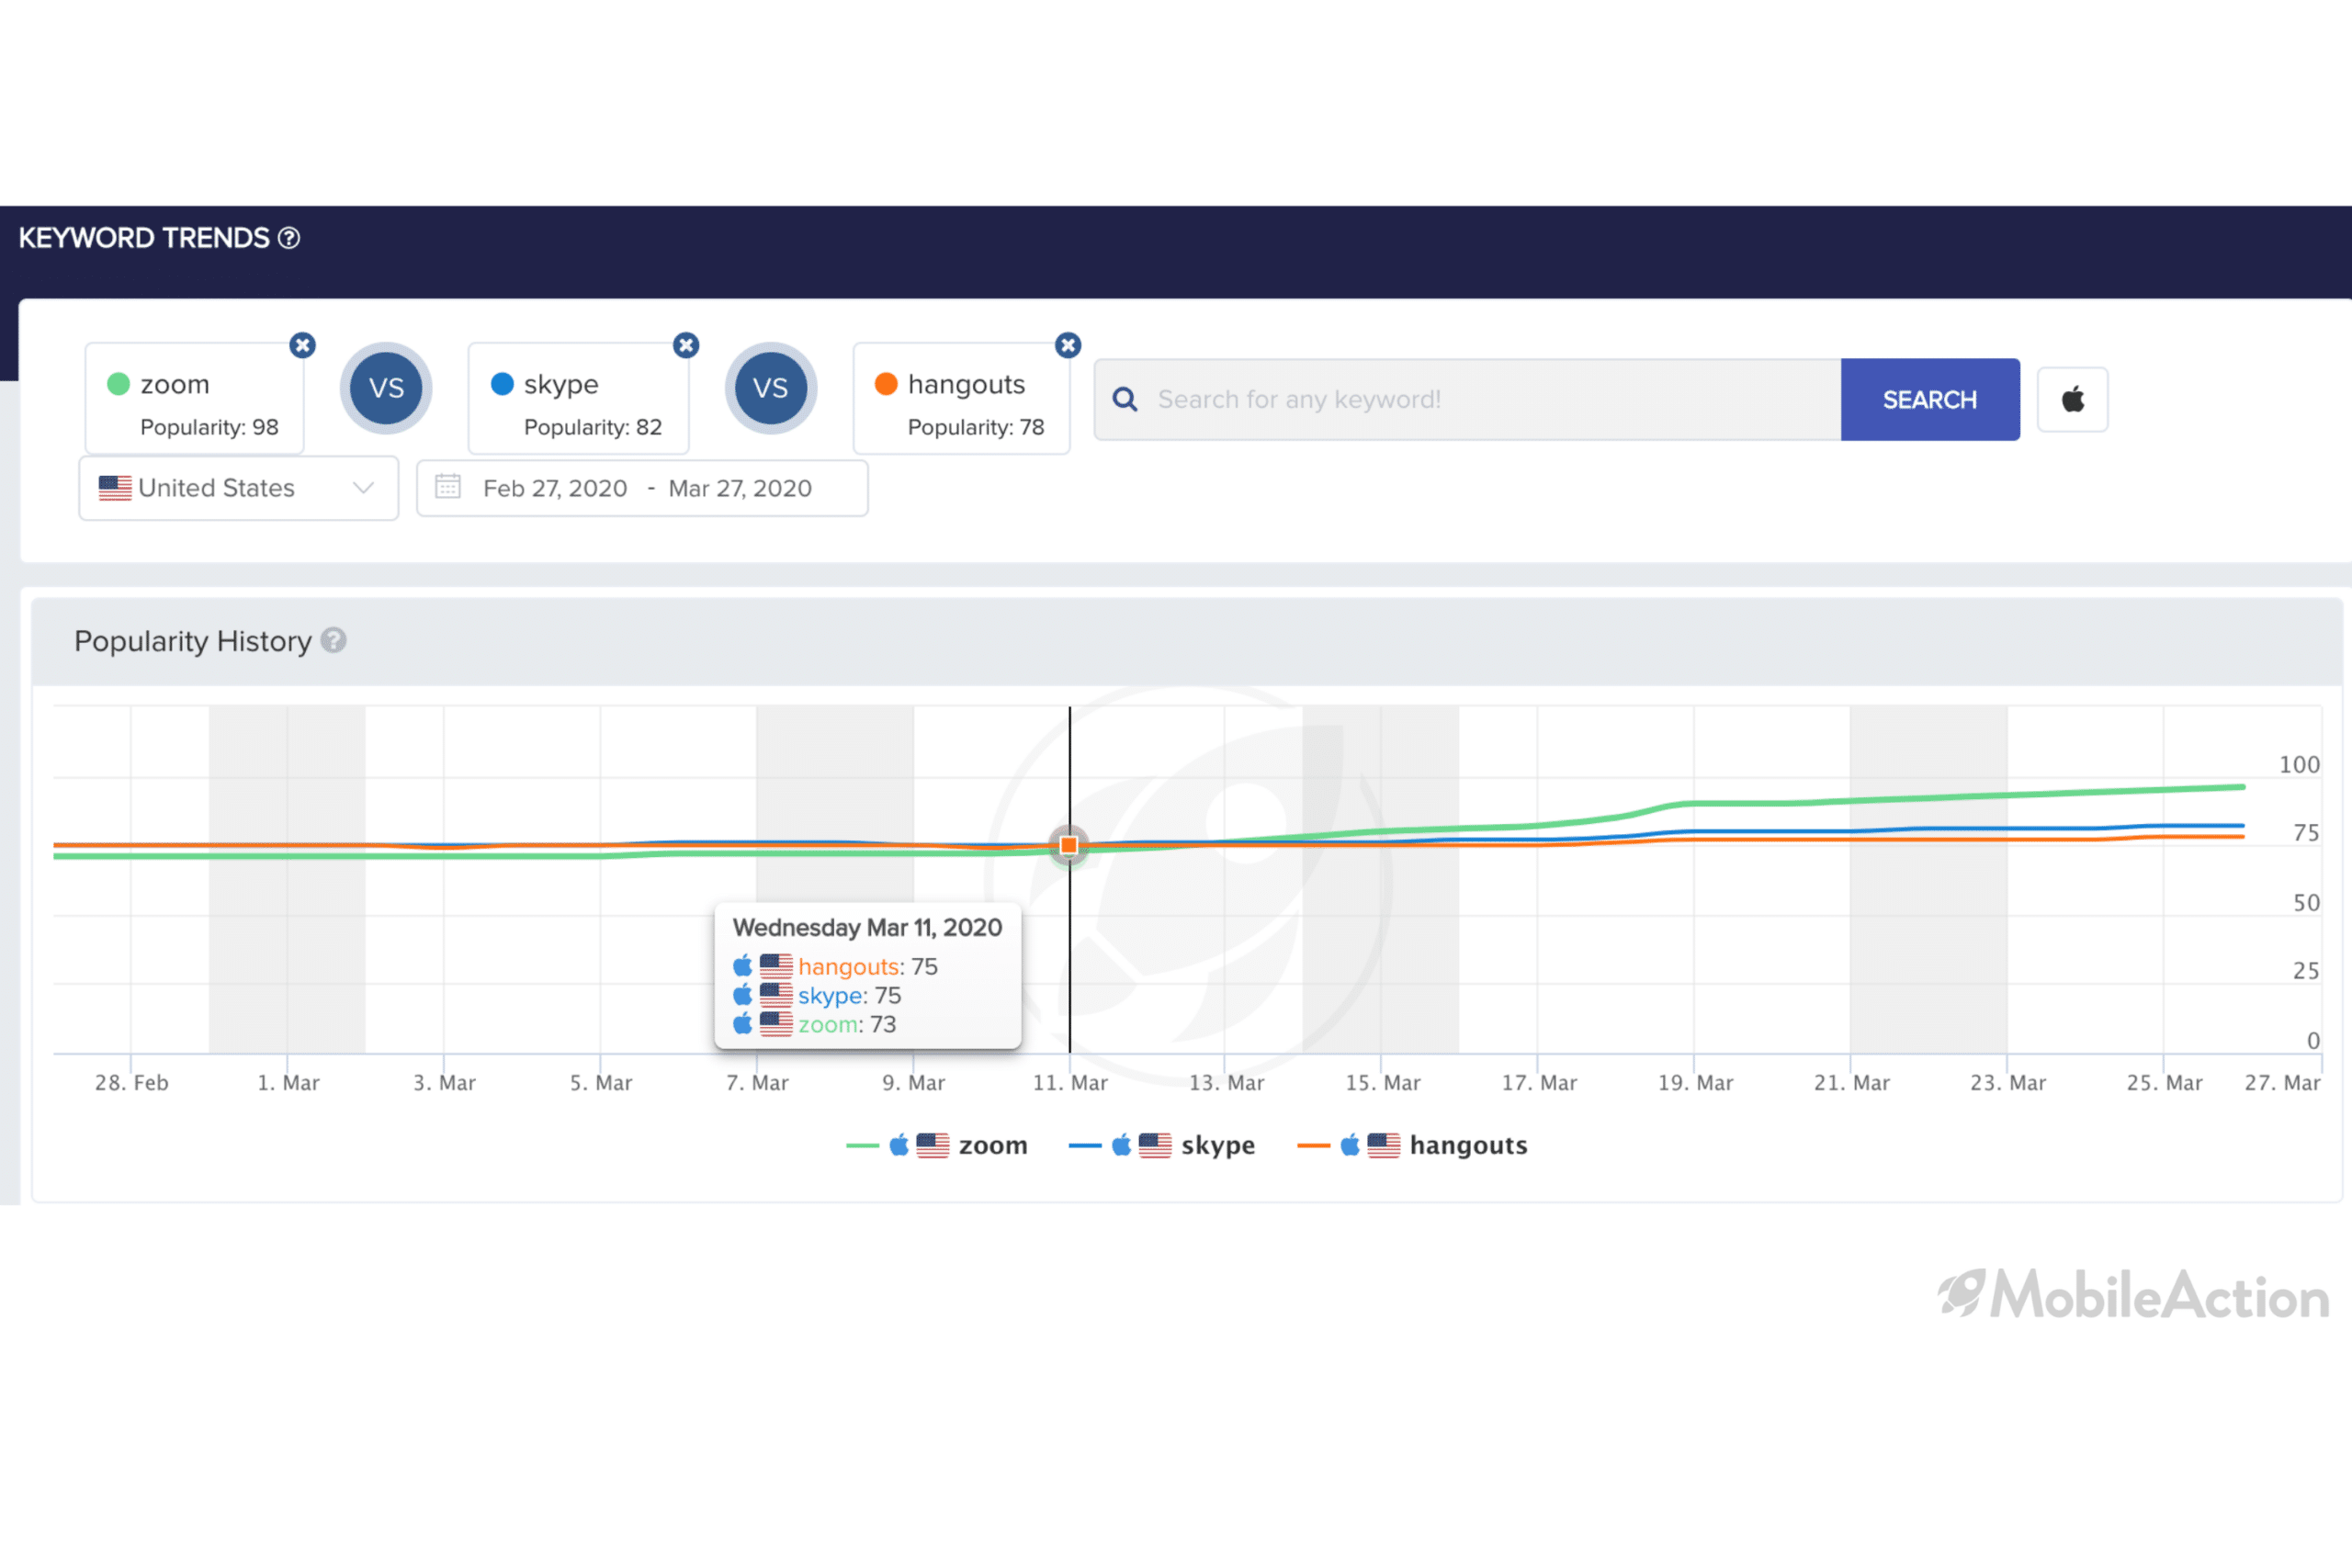Image resolution: width=2352 pixels, height=1568 pixels.
Task: Click the 'Popularity History' panel title
Action: coord(193,641)
